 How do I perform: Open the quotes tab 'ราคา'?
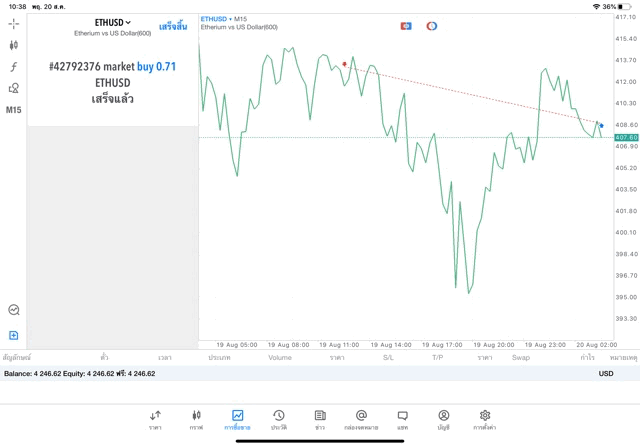click(155, 419)
